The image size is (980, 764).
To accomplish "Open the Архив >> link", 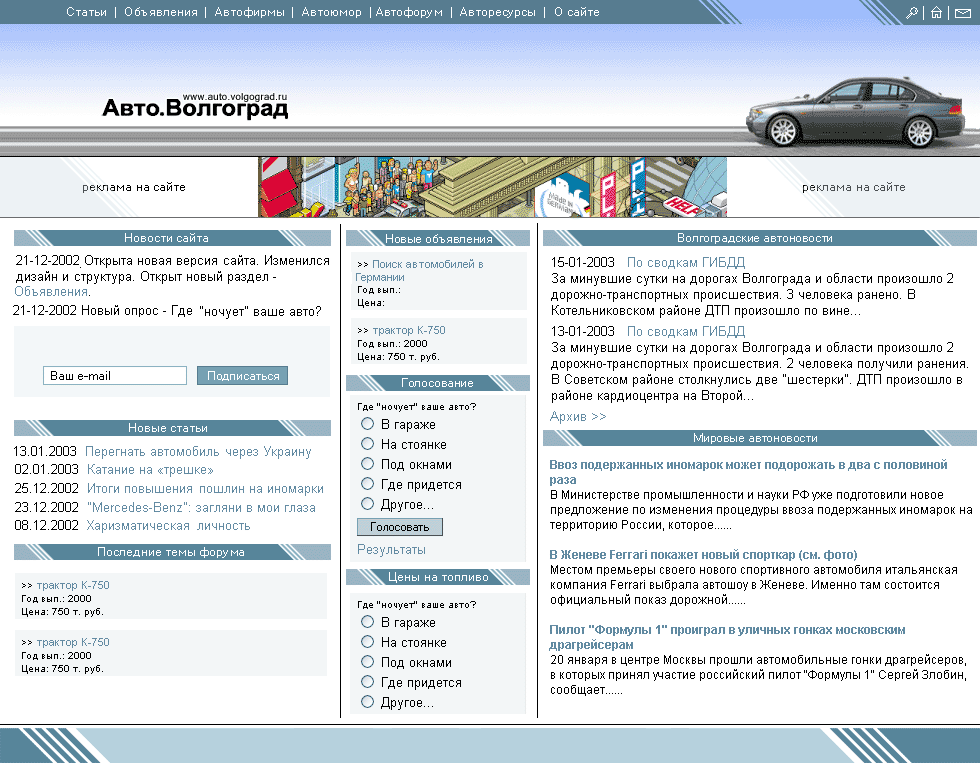I will click(x=578, y=416).
